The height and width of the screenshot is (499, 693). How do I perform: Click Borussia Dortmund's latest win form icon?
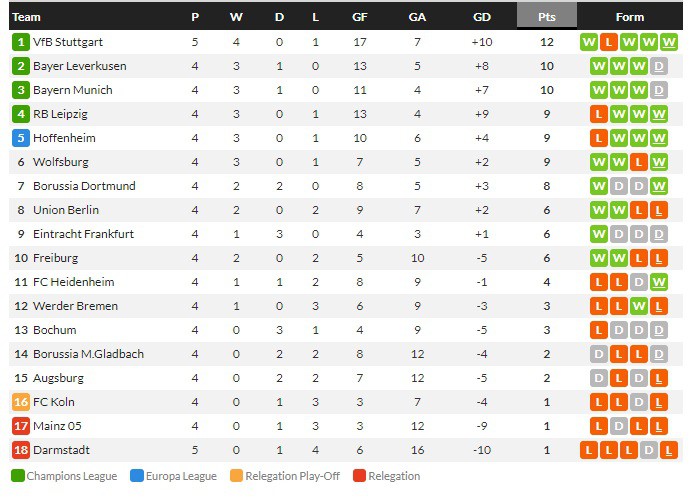659,186
